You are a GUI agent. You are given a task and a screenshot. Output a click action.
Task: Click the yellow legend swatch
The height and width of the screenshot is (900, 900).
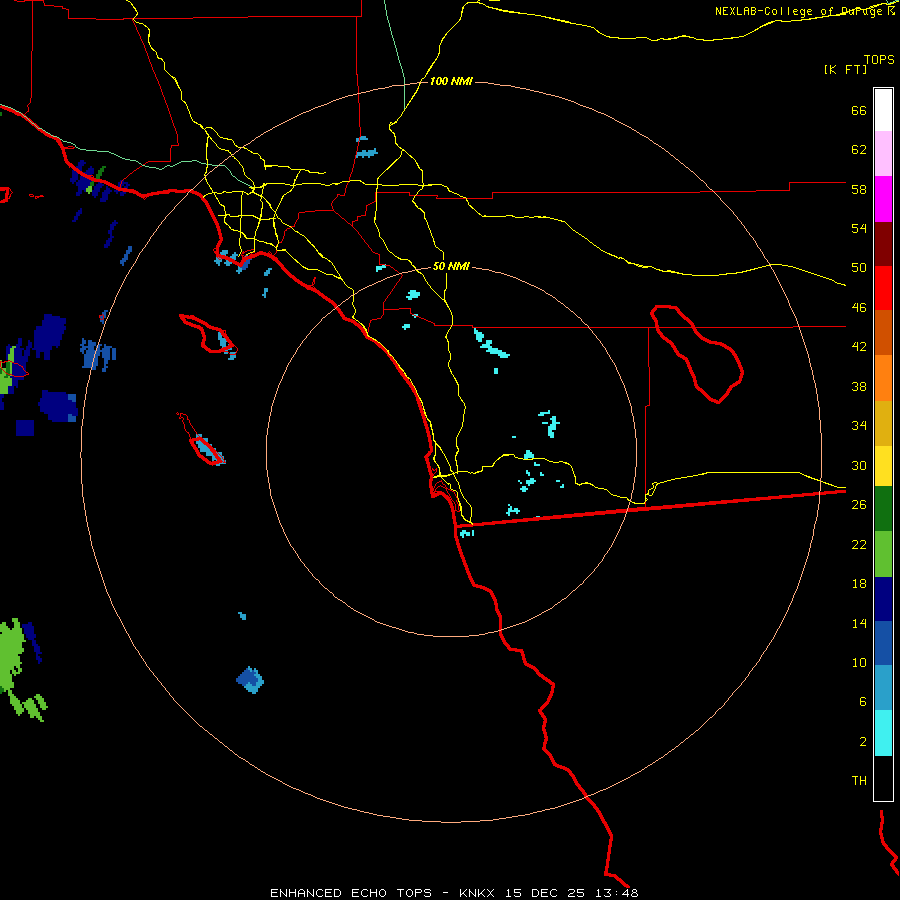(x=883, y=466)
